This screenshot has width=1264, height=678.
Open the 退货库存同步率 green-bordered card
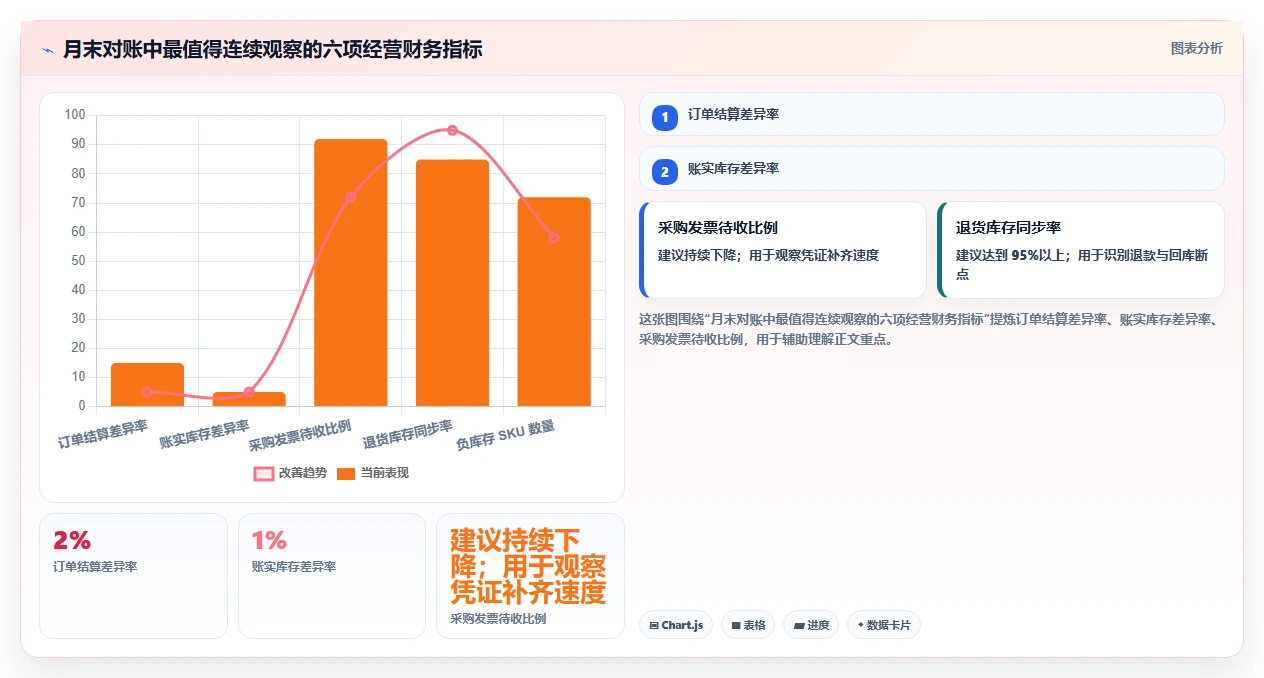[1081, 250]
